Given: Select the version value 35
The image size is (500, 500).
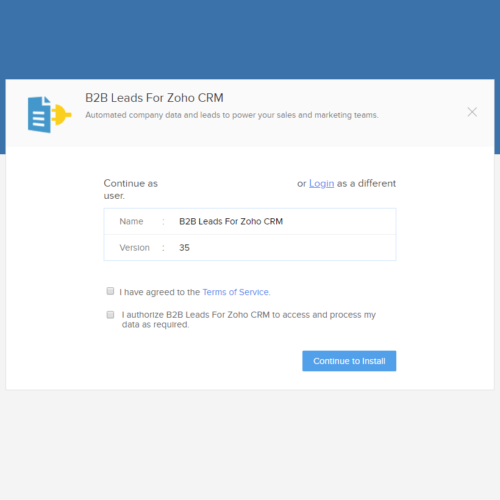Looking at the screenshot, I should point(184,248).
